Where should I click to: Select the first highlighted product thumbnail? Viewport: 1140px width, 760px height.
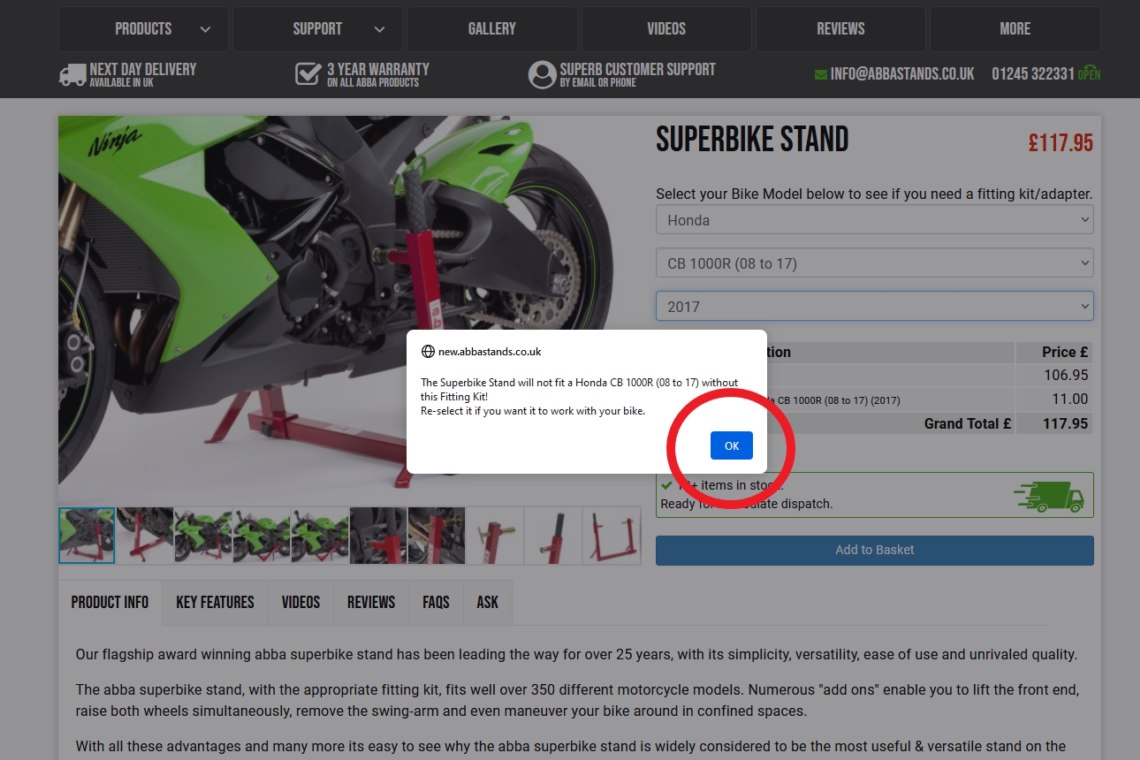point(87,535)
